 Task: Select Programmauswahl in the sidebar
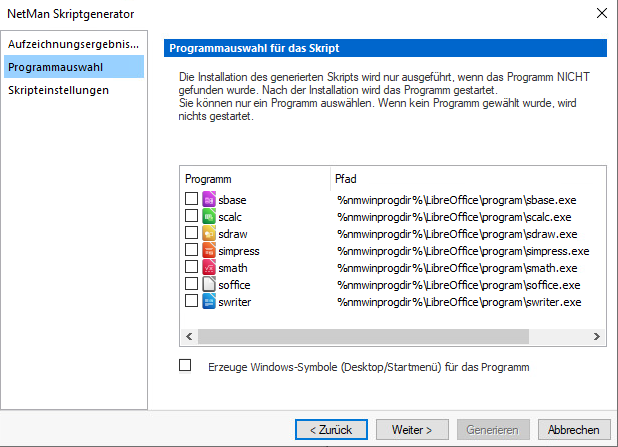tap(74, 67)
